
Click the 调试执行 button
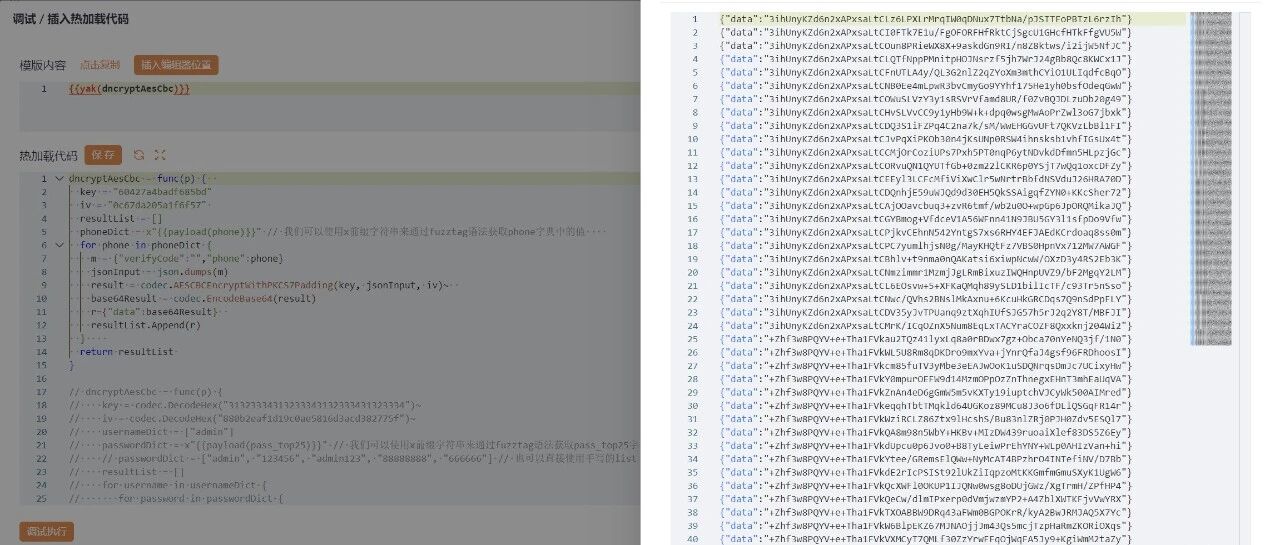pyautogui.click(x=46, y=531)
